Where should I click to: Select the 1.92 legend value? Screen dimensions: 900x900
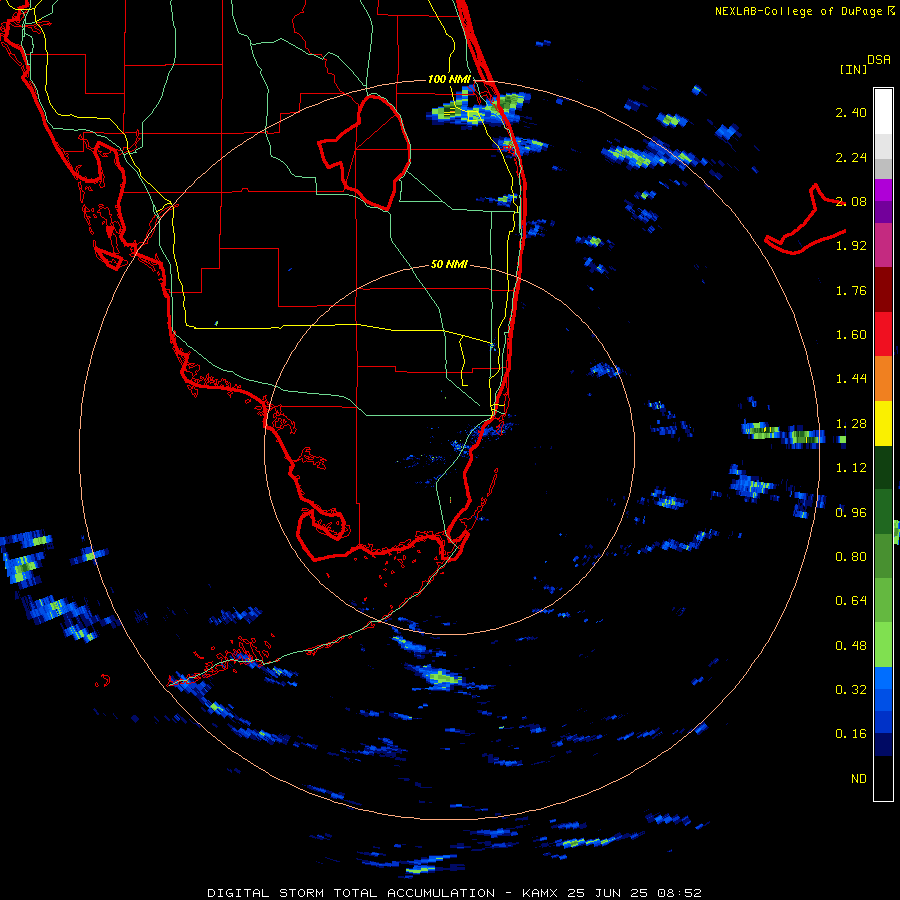pos(851,246)
